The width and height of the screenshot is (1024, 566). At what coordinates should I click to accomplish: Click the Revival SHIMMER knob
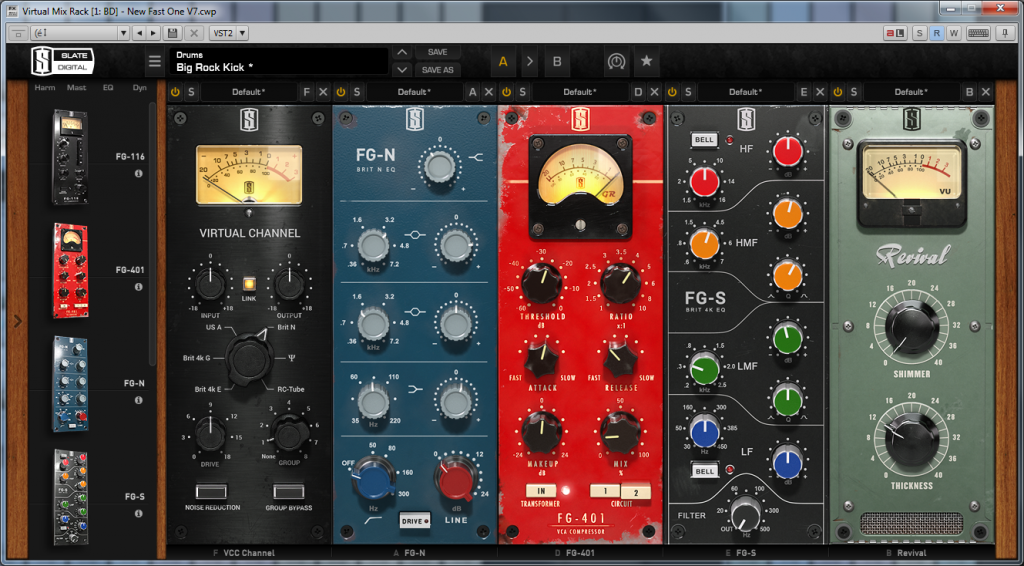912,326
